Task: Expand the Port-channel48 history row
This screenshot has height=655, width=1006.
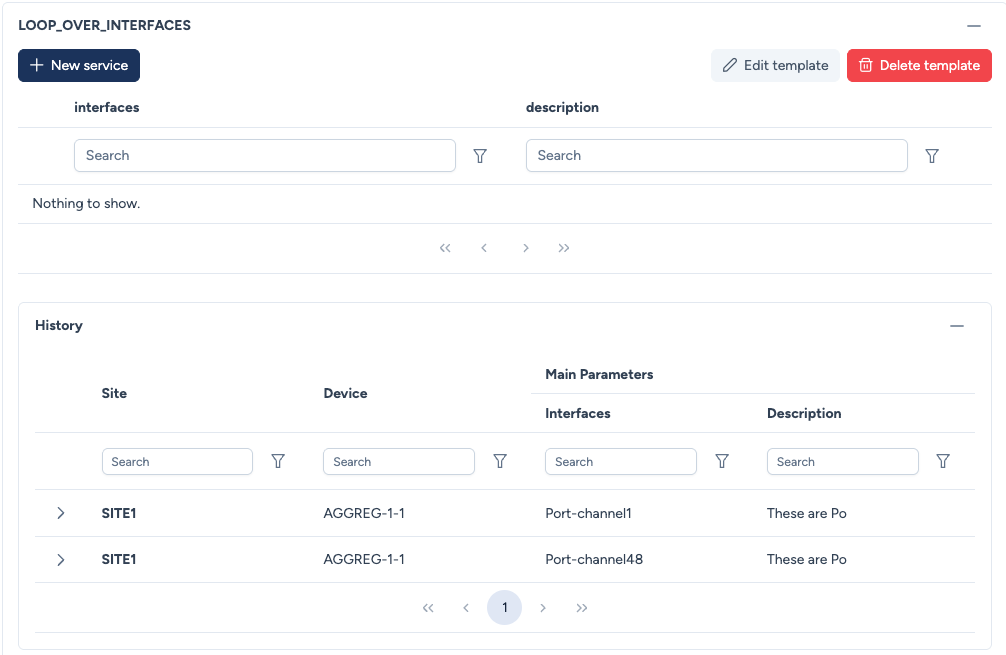Action: click(x=61, y=559)
